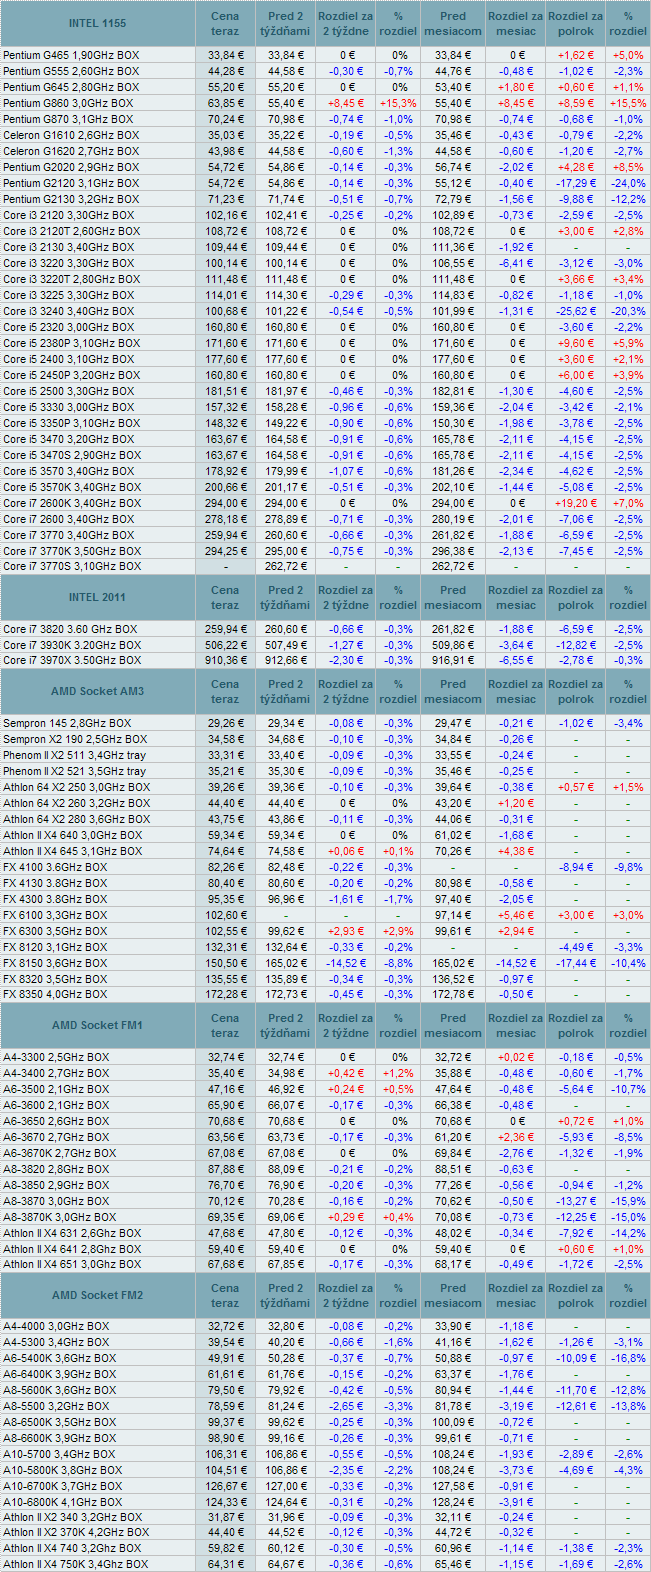
Task: Select "Core i7 3820 3.60 GHz BOX" row name
Action: pos(70,629)
